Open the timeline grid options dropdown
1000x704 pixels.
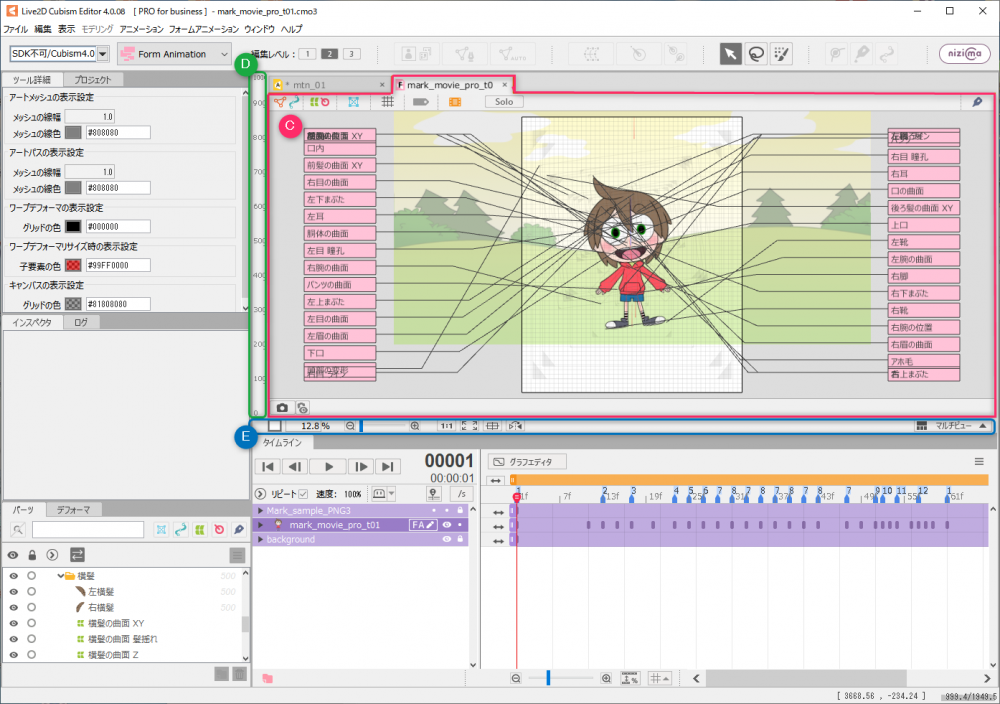point(659,678)
